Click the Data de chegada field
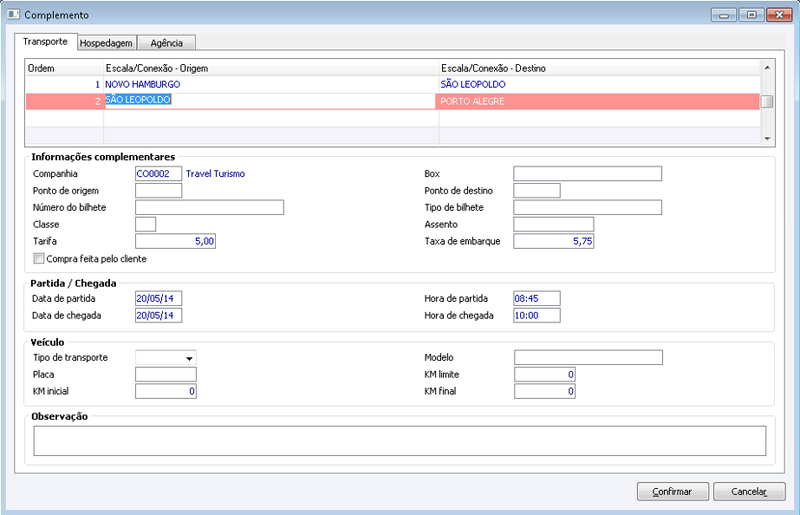800x515 pixels. (158, 315)
